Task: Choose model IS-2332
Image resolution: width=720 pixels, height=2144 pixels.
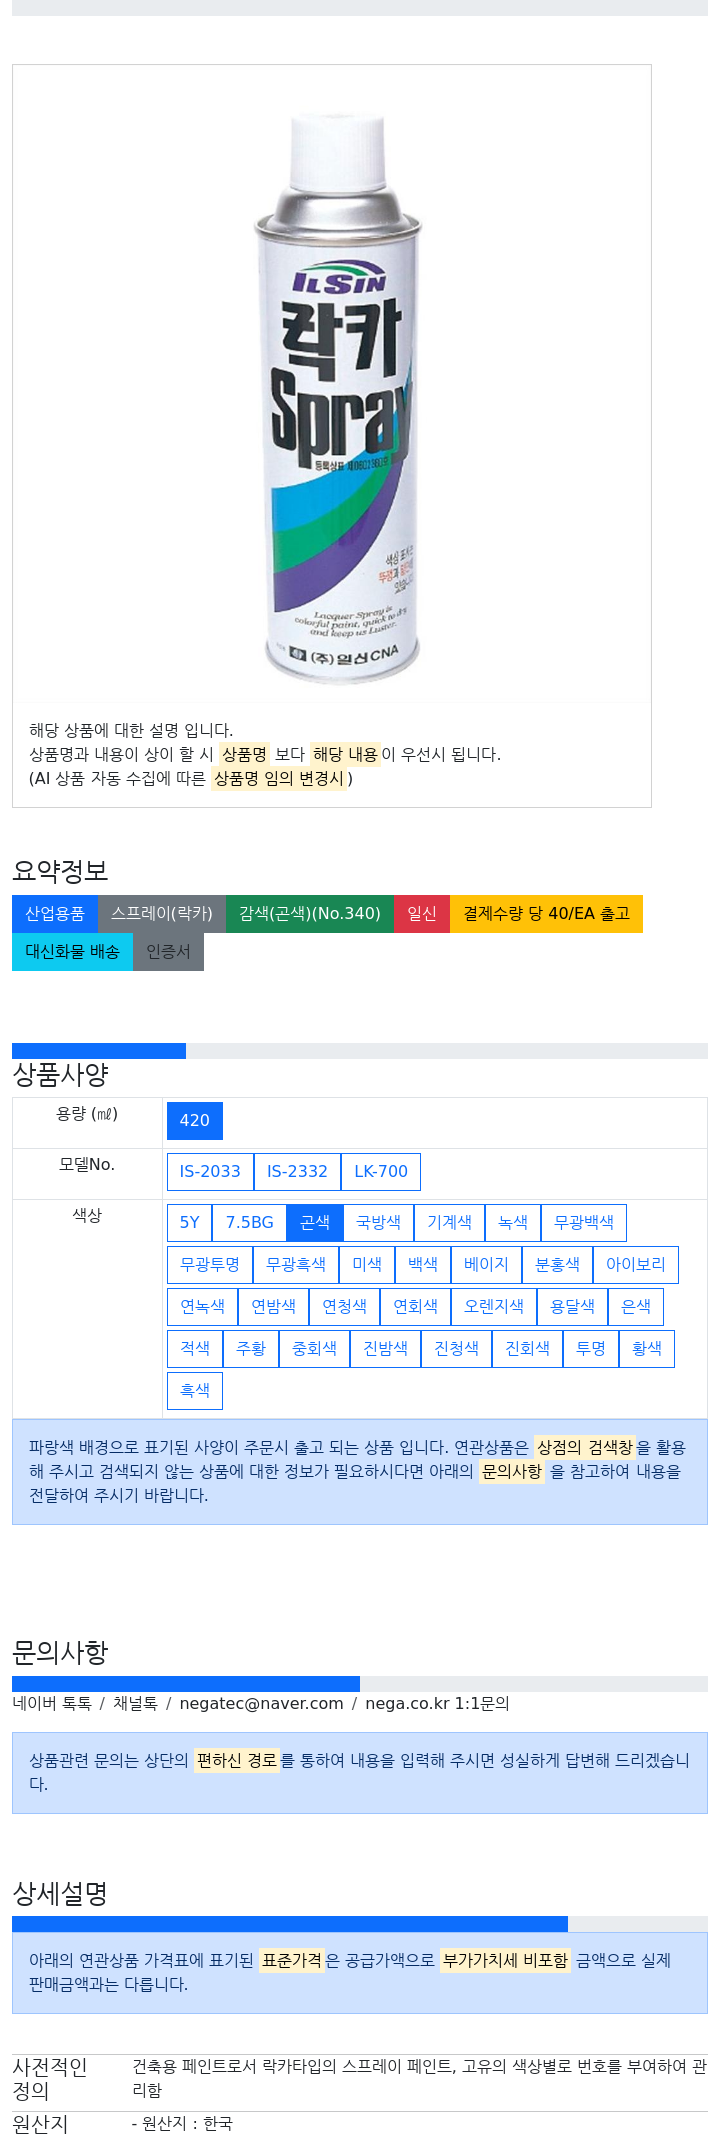Action: coord(297,1172)
